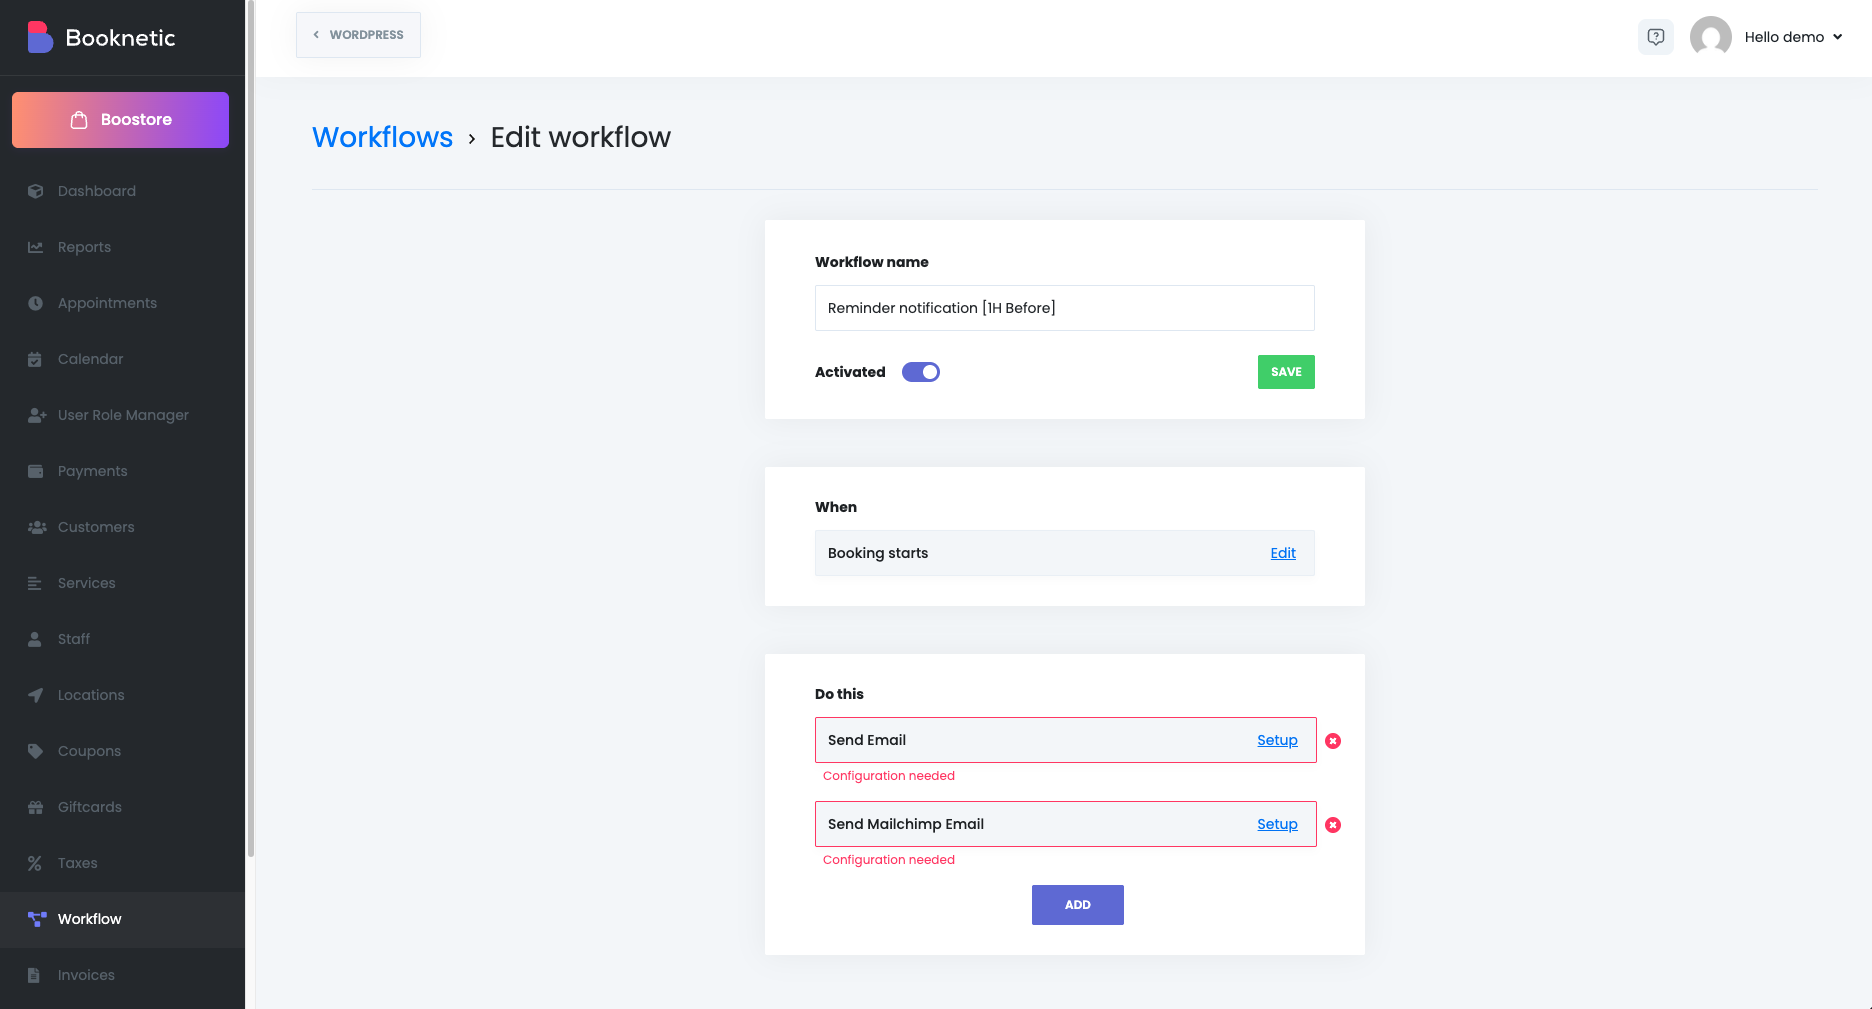Click the Reports chart icon

[x=36, y=247]
